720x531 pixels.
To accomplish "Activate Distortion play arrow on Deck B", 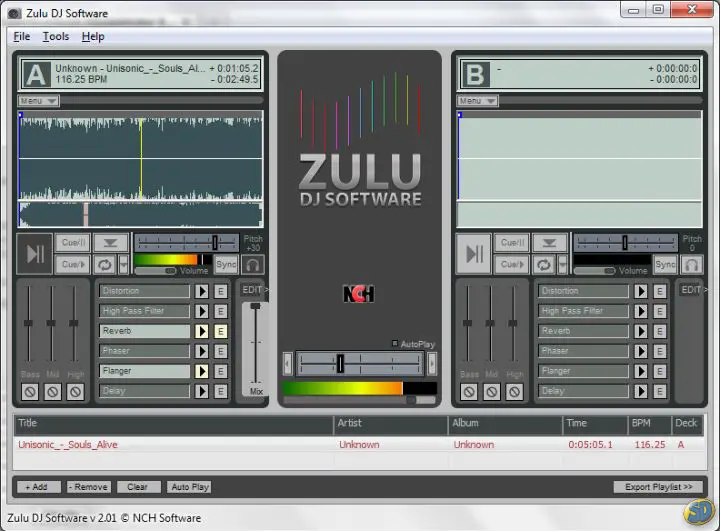I will [641, 291].
